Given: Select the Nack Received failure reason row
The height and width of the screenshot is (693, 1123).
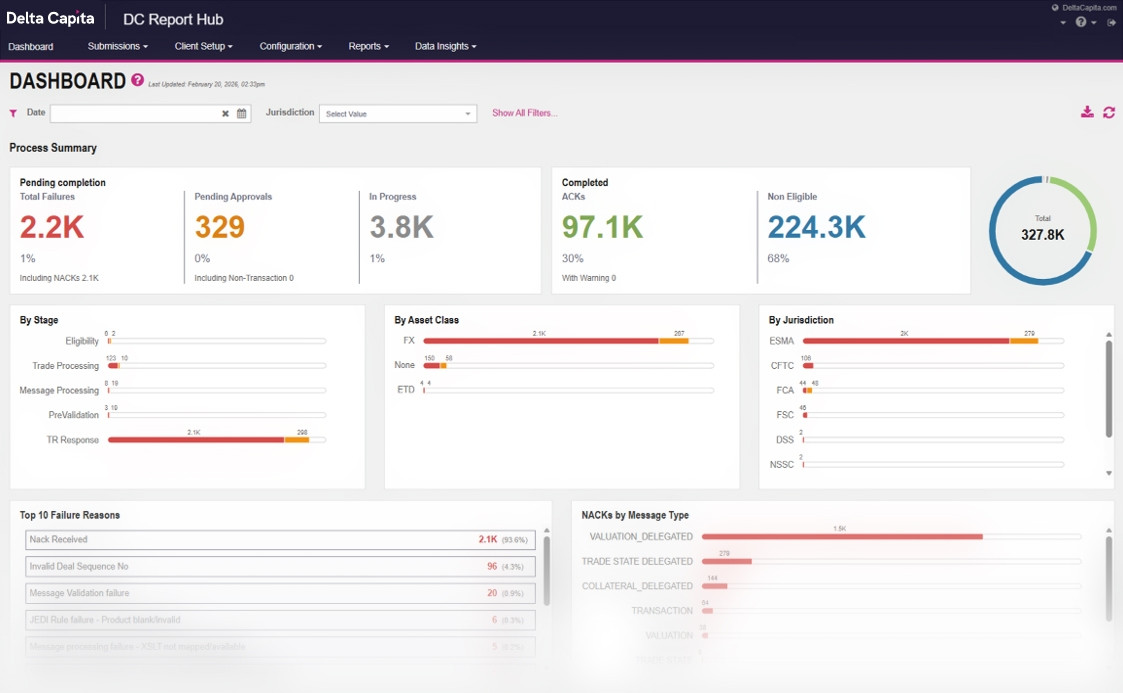Looking at the screenshot, I should 280,540.
